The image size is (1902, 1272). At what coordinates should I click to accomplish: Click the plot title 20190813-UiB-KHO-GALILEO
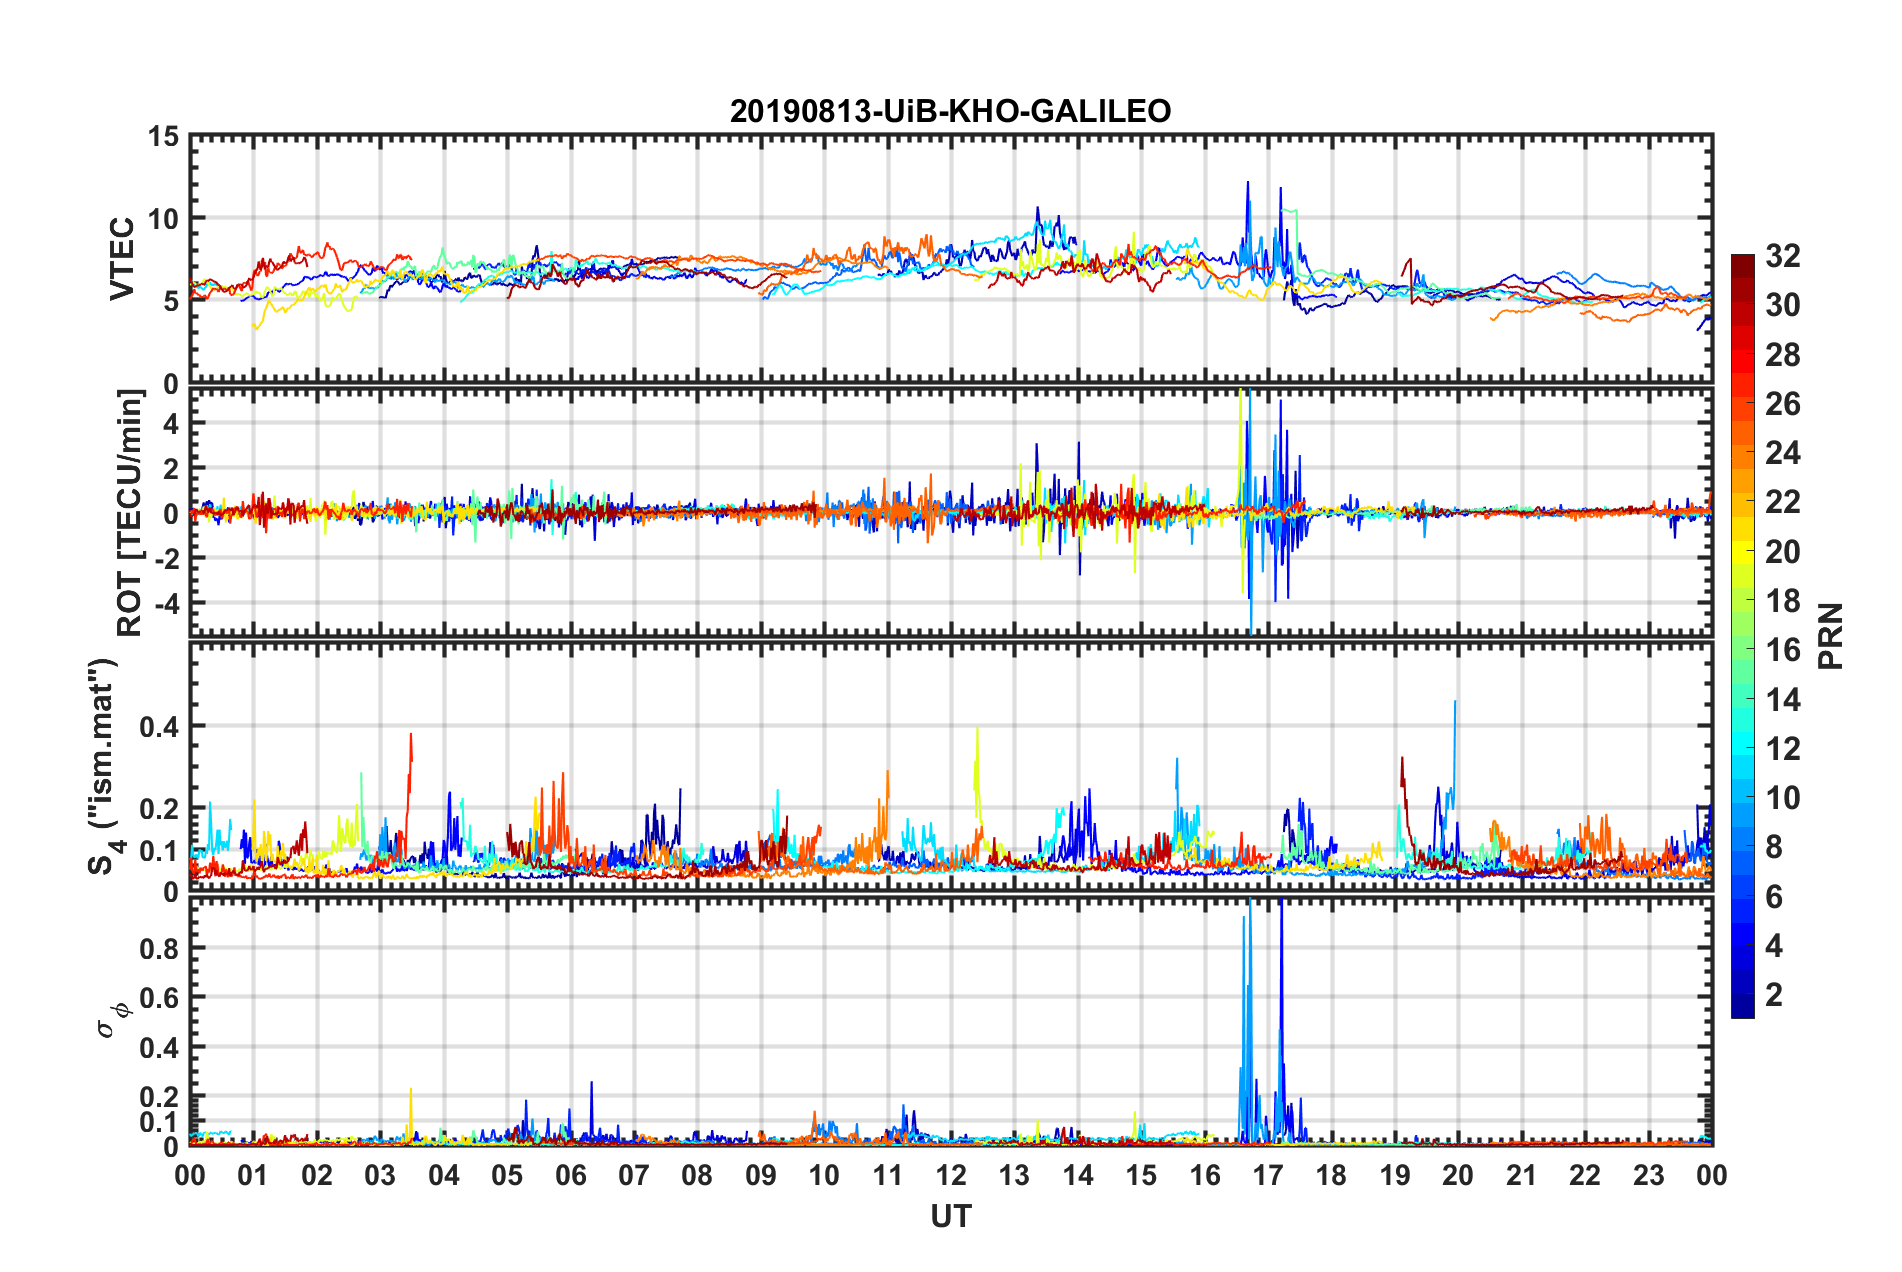tap(950, 111)
